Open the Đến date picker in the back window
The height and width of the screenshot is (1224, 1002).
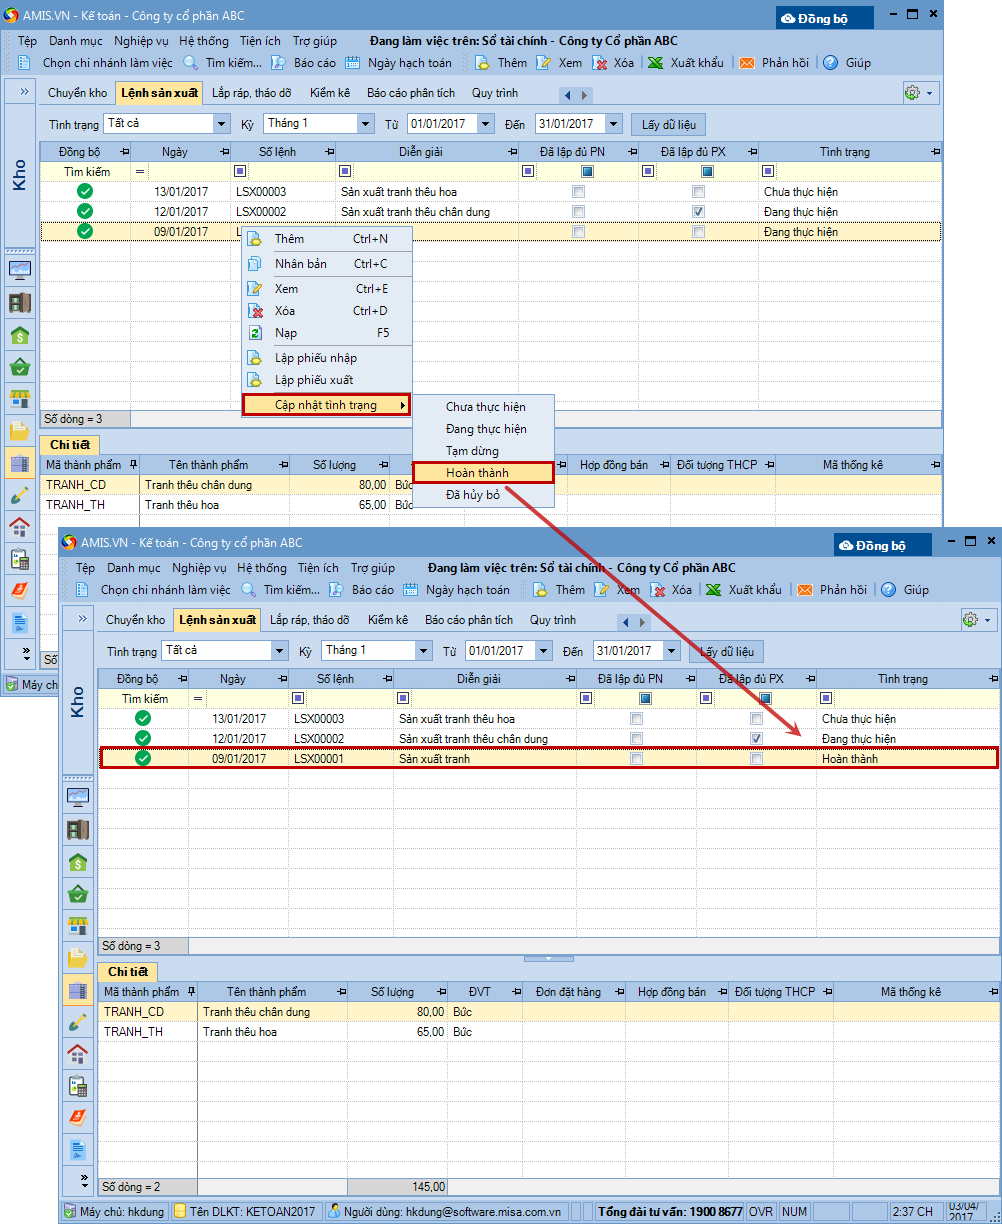coord(613,124)
